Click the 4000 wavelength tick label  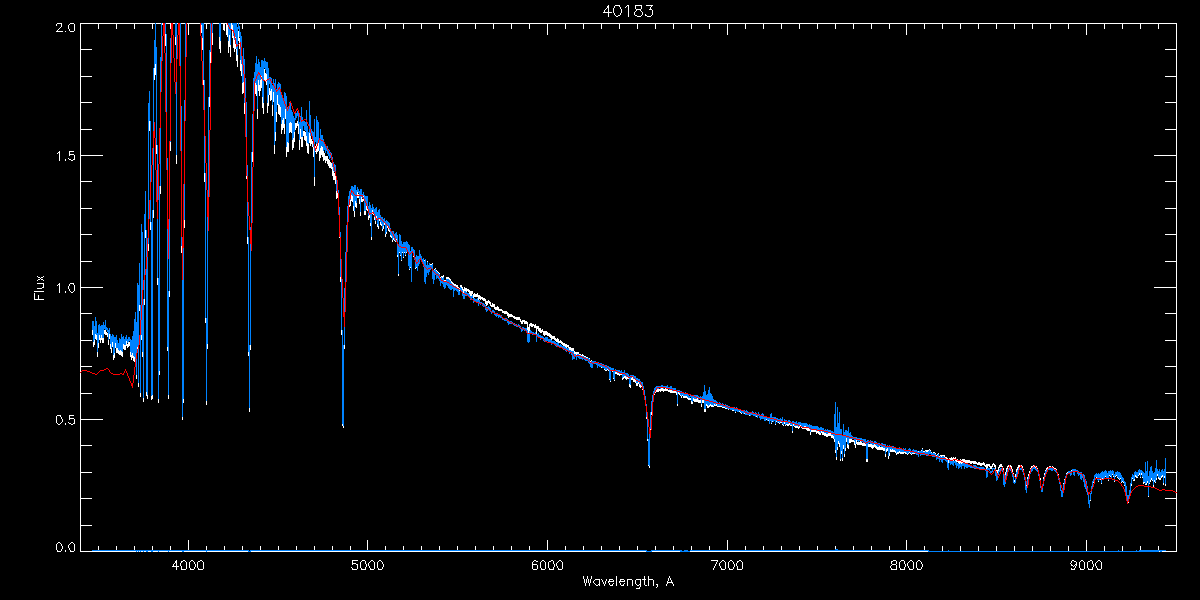coord(187,564)
